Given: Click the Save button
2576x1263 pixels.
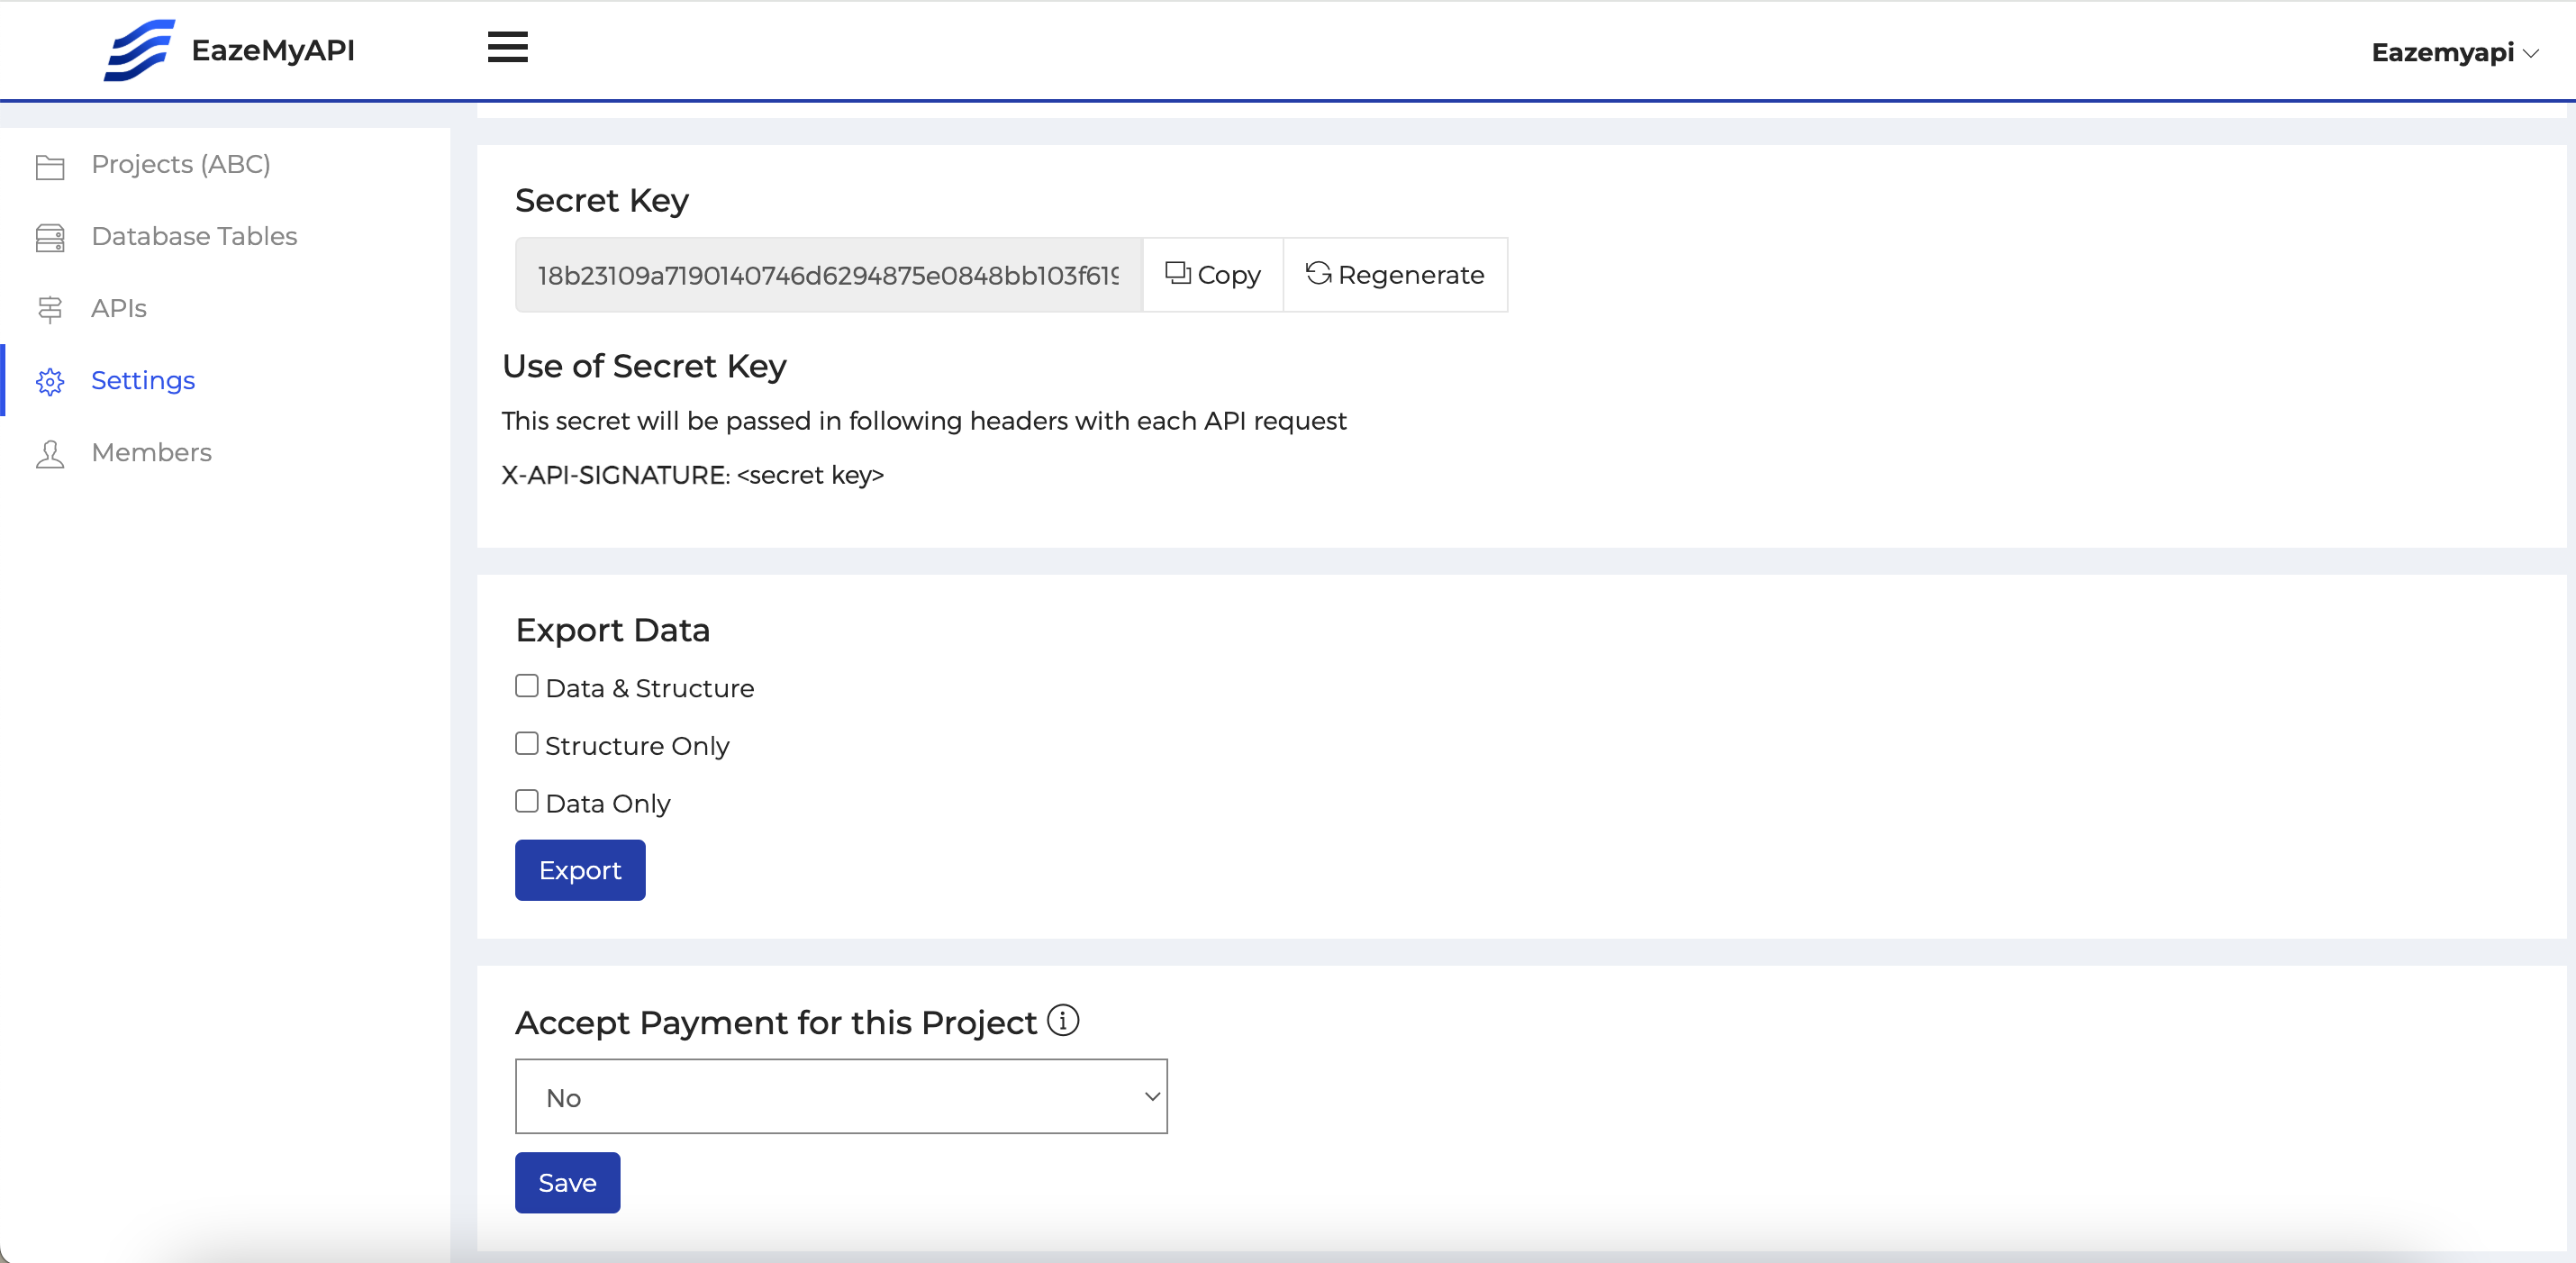Looking at the screenshot, I should [567, 1182].
